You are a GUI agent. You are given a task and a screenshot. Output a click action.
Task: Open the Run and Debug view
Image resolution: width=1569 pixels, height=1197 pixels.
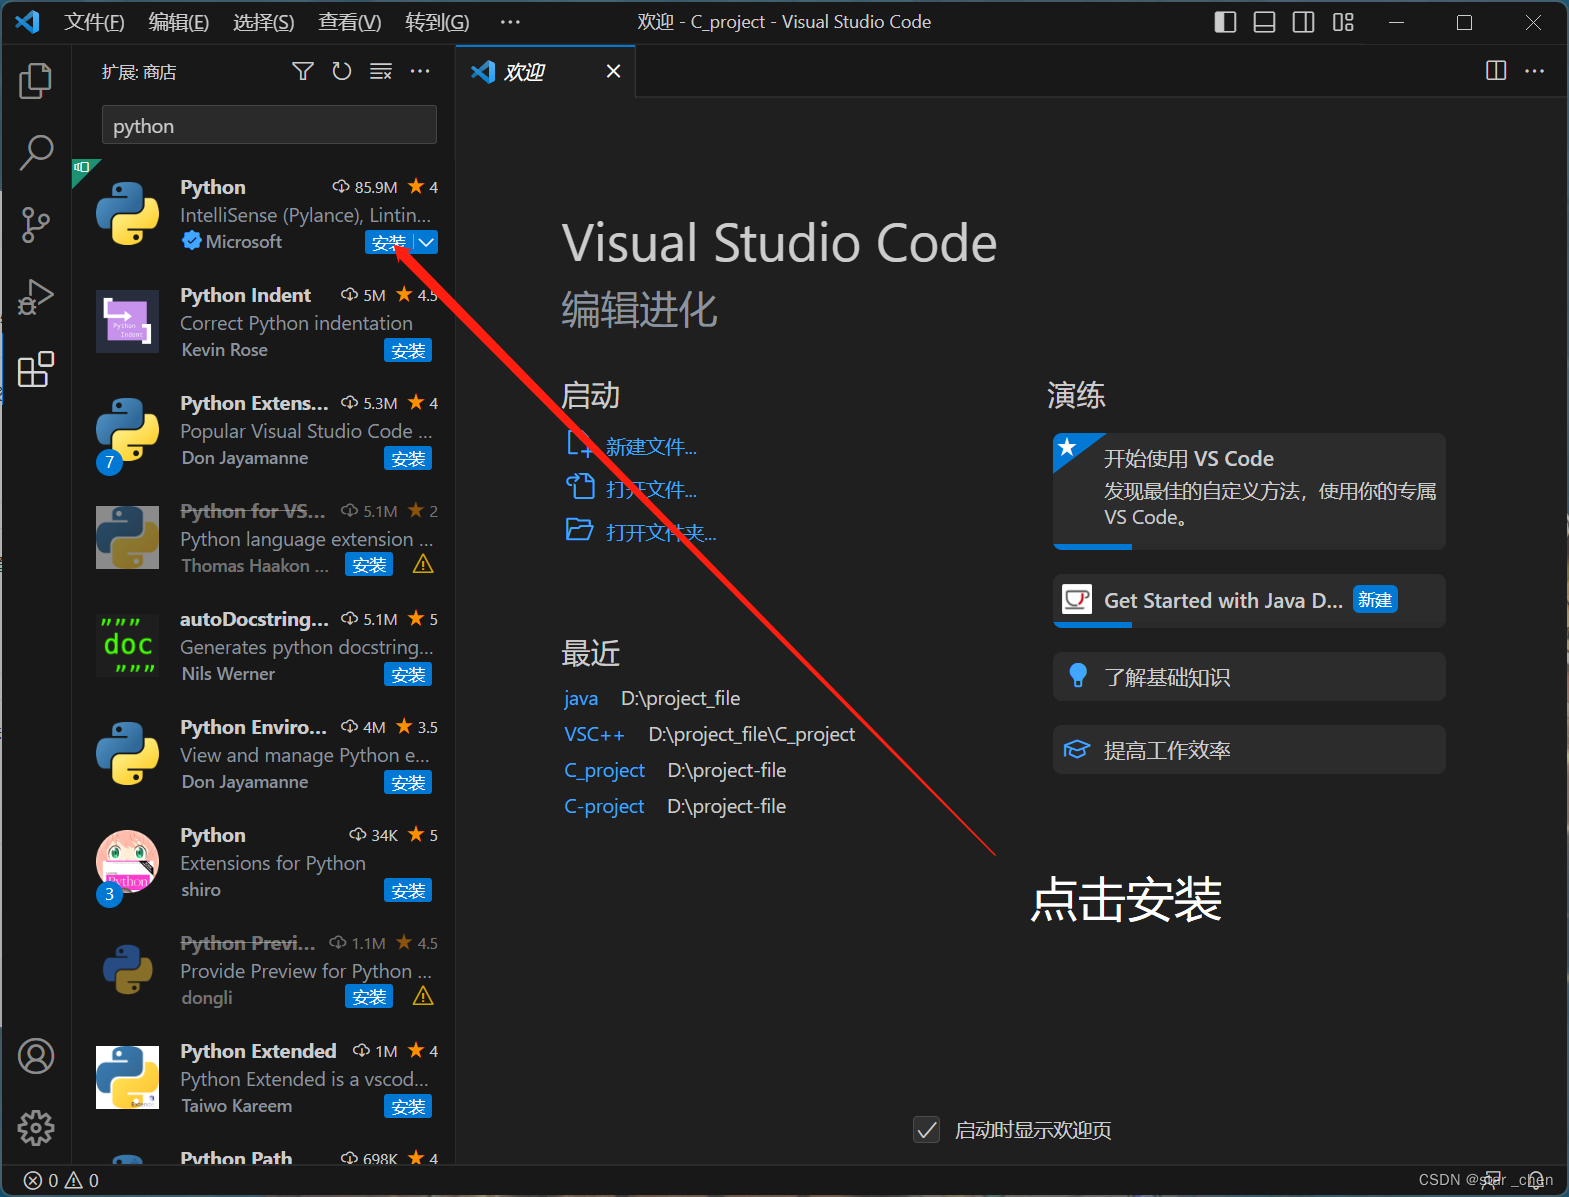coord(36,297)
